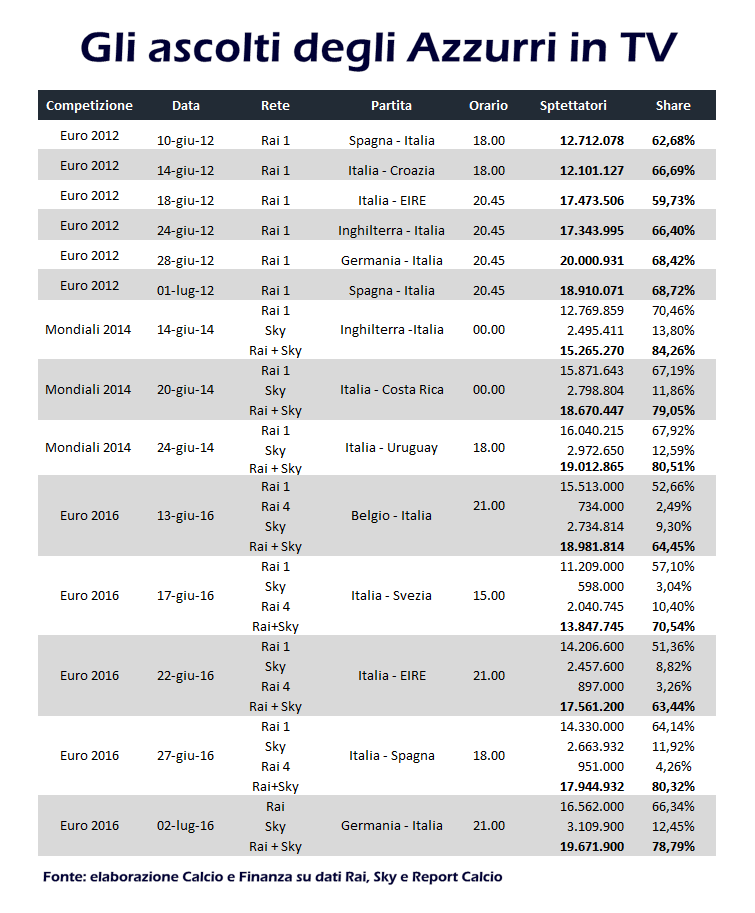The width and height of the screenshot is (755, 913).
Task: Click the 84,26% share value
Action: click(x=673, y=351)
